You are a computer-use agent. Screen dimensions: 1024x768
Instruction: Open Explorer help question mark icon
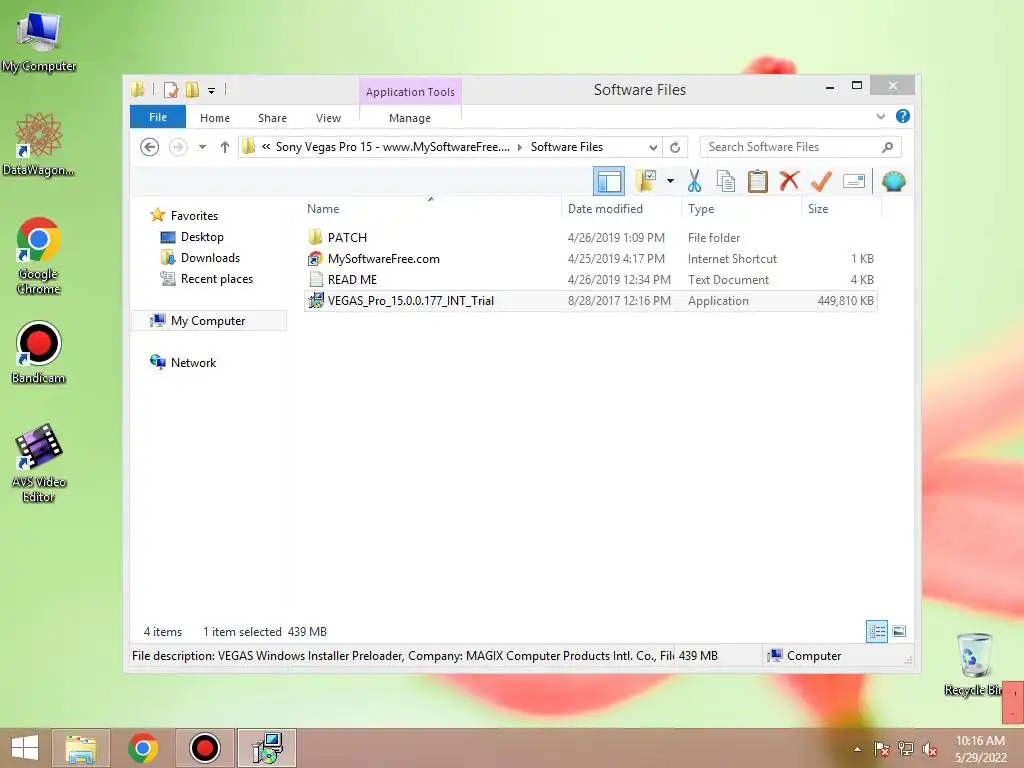[x=903, y=116]
